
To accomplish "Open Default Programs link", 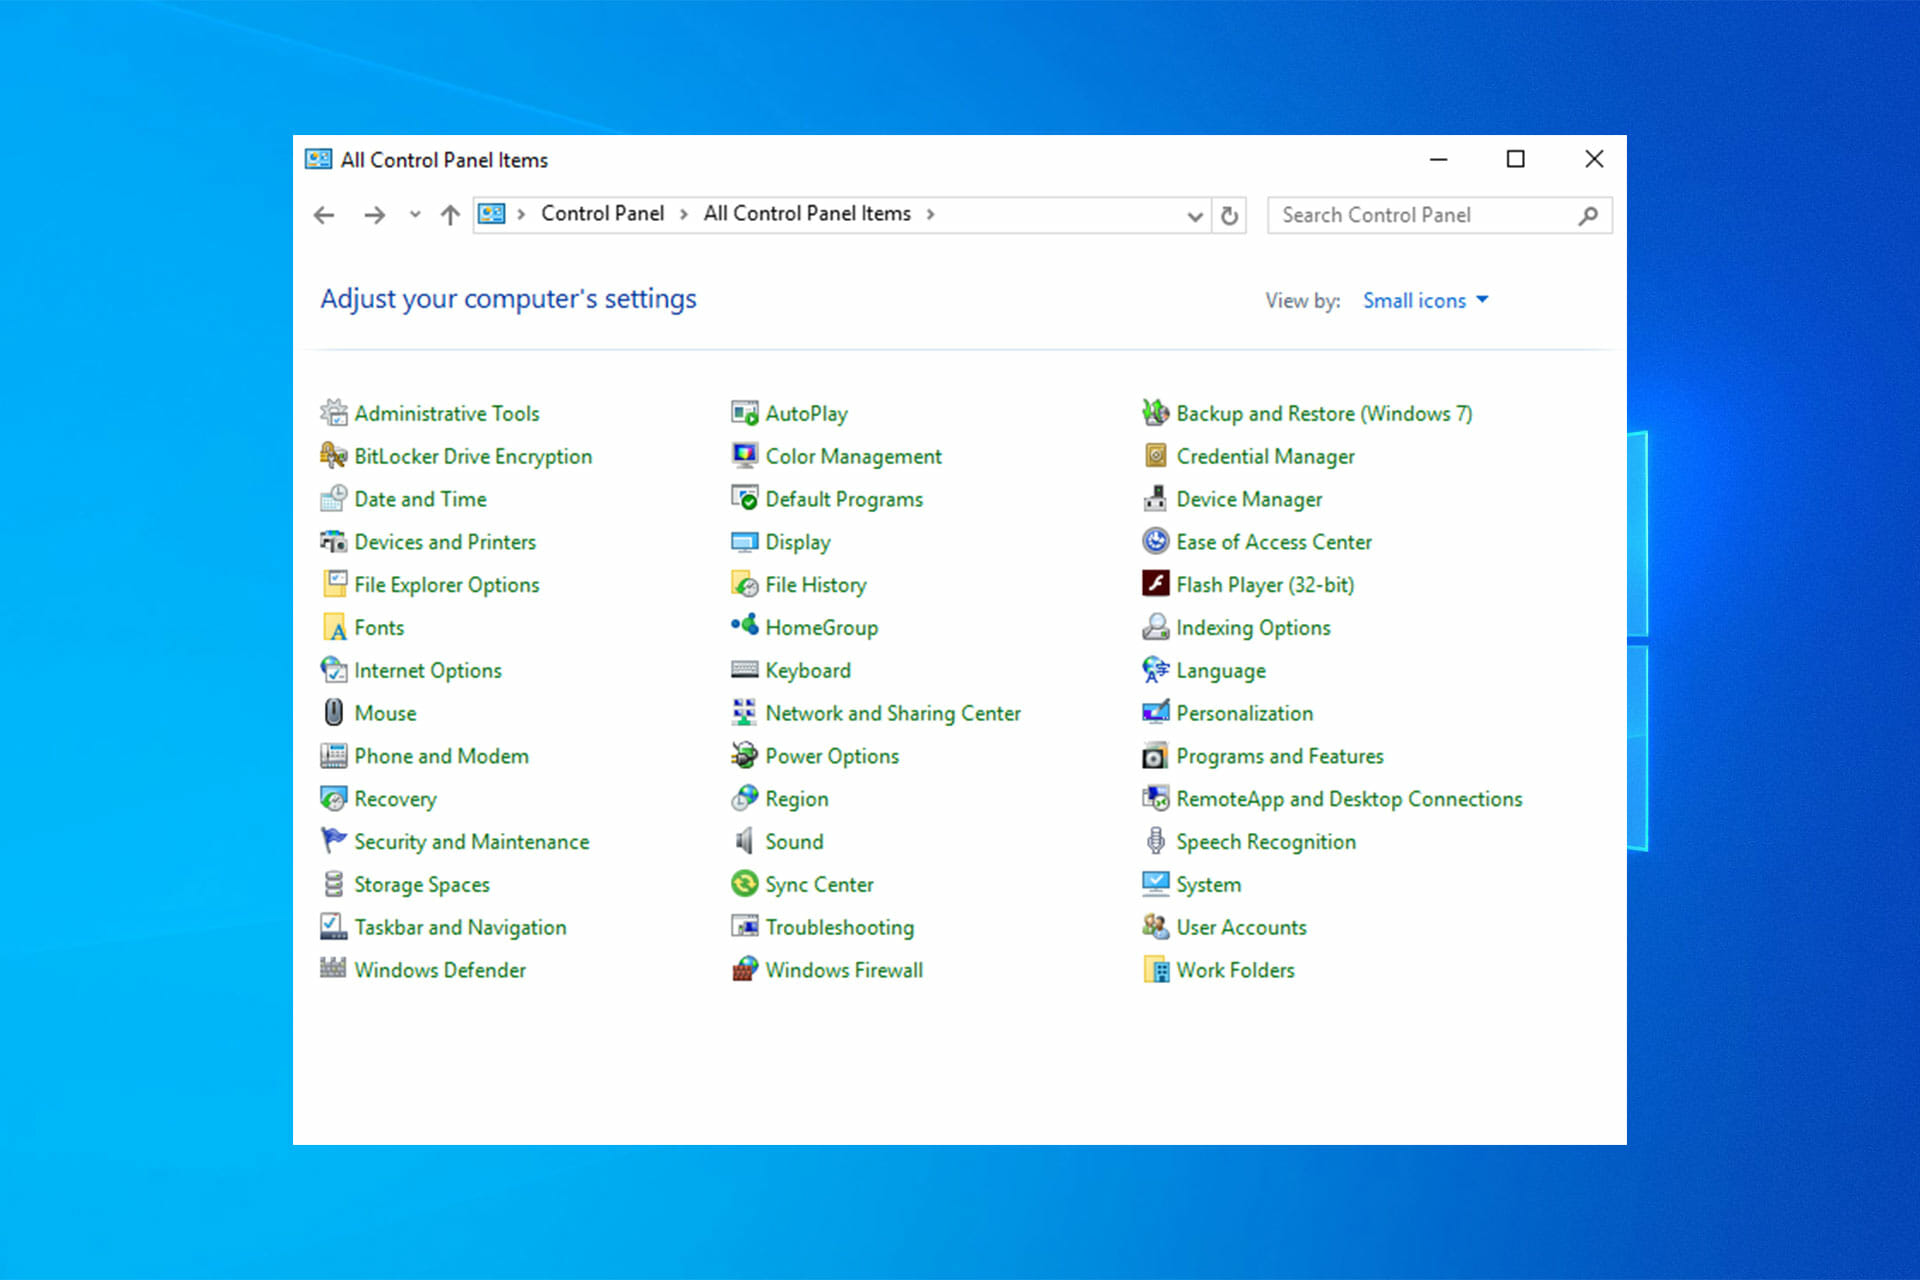I will 844,499.
